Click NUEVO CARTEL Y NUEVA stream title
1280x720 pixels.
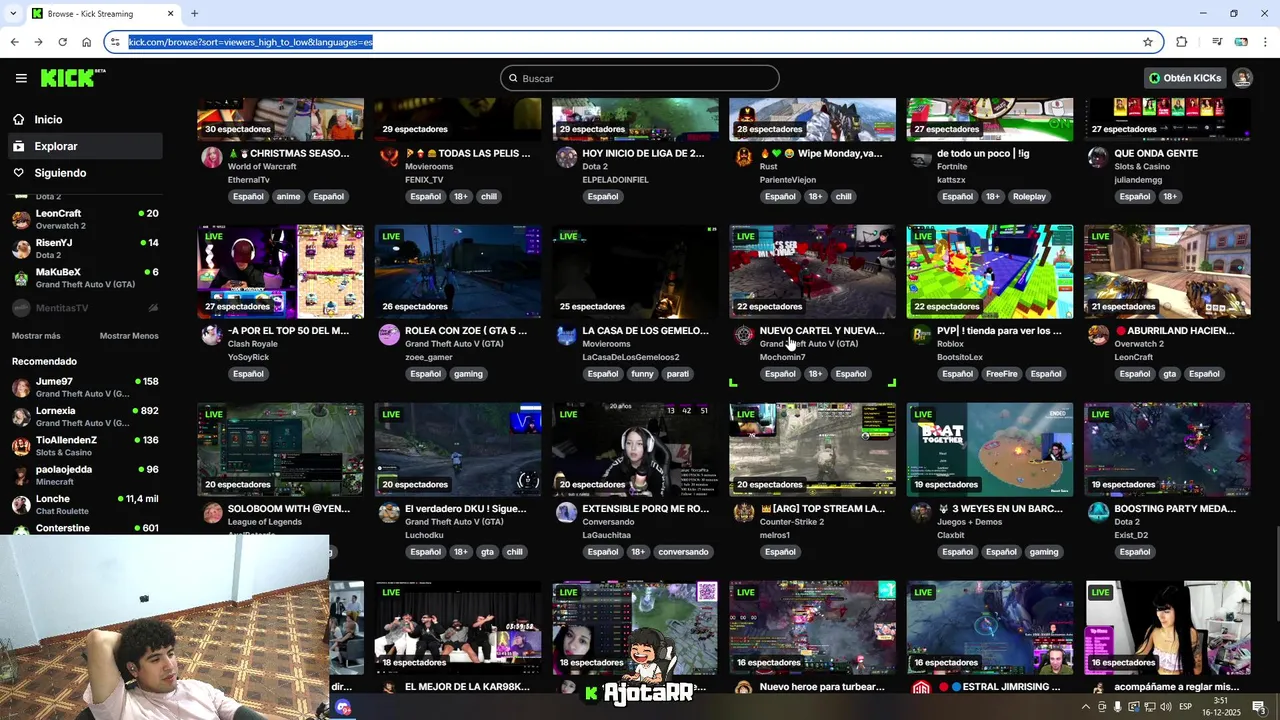(822, 330)
